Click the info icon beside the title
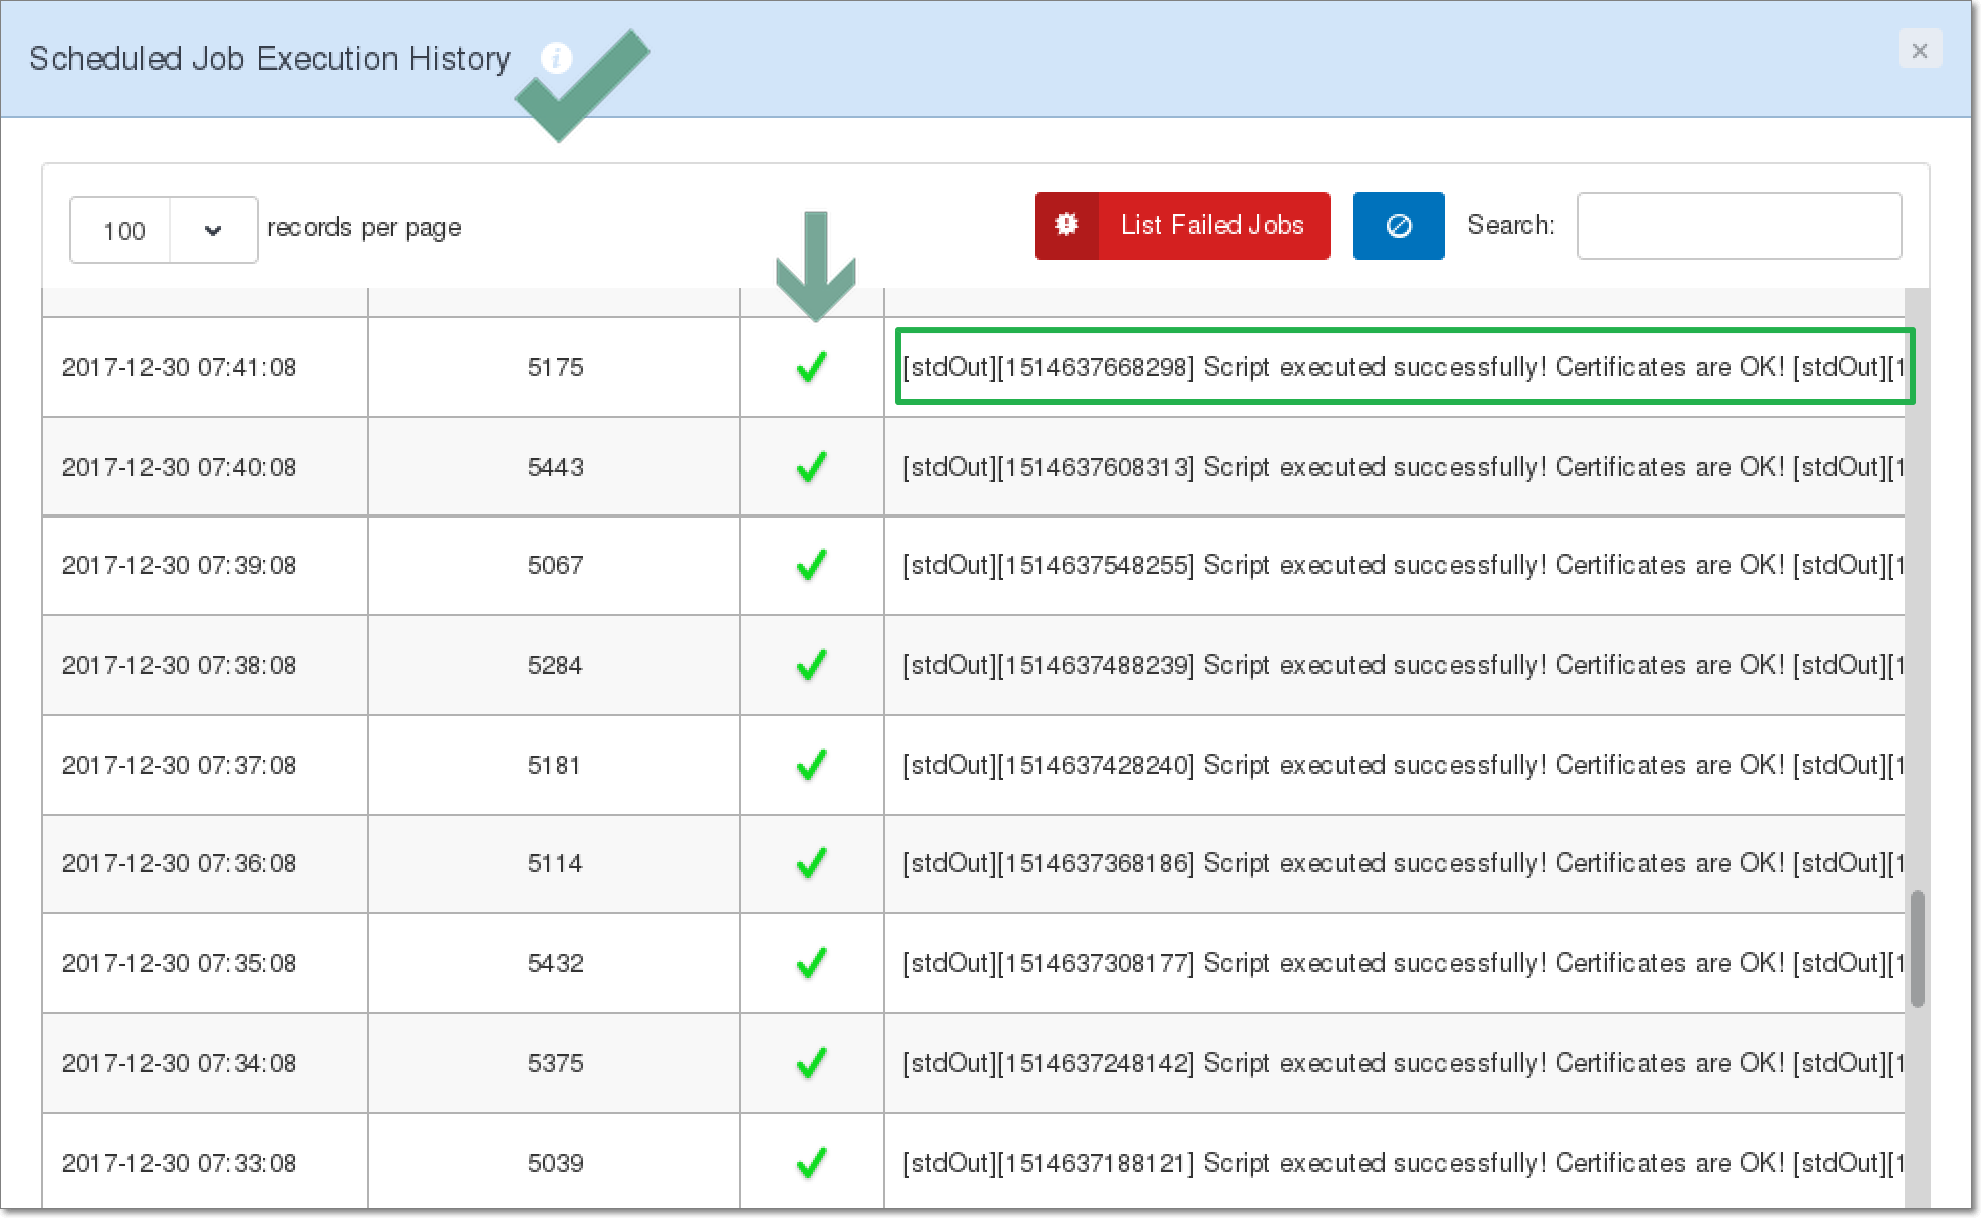The image size is (1981, 1218). [x=556, y=58]
